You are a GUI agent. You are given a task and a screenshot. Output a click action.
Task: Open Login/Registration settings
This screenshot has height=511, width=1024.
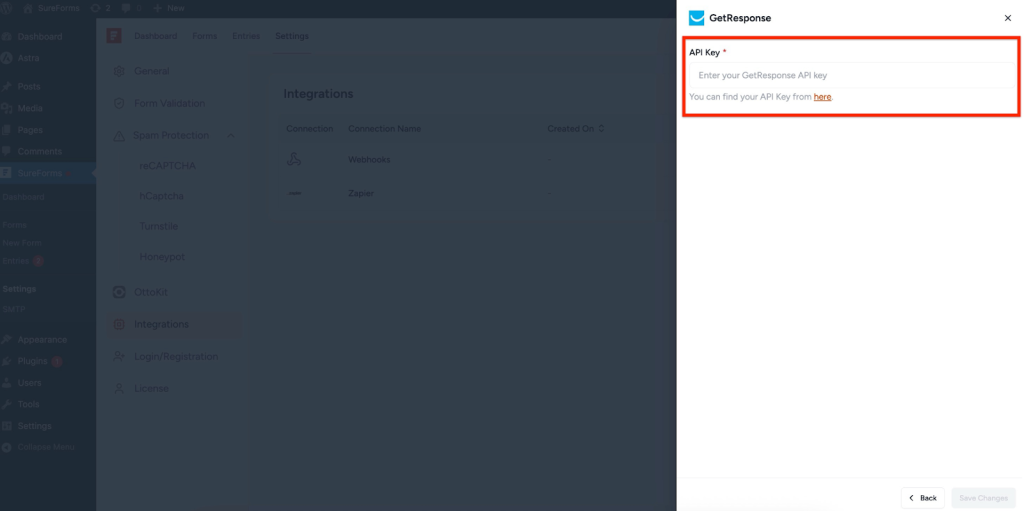pos(174,357)
